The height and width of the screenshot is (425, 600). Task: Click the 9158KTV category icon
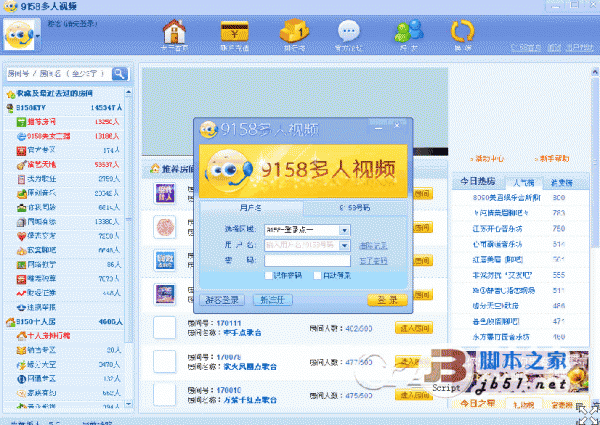[10, 108]
